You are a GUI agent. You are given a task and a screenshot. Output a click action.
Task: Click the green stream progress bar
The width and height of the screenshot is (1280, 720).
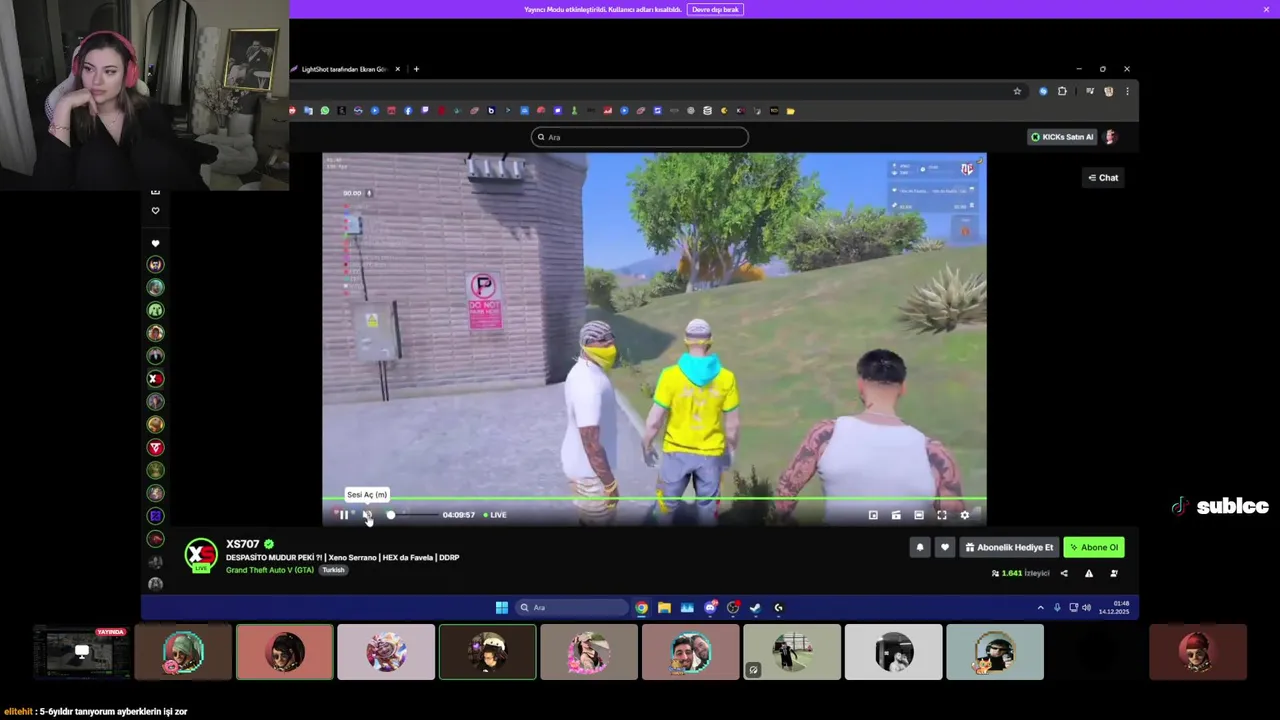pos(654,498)
